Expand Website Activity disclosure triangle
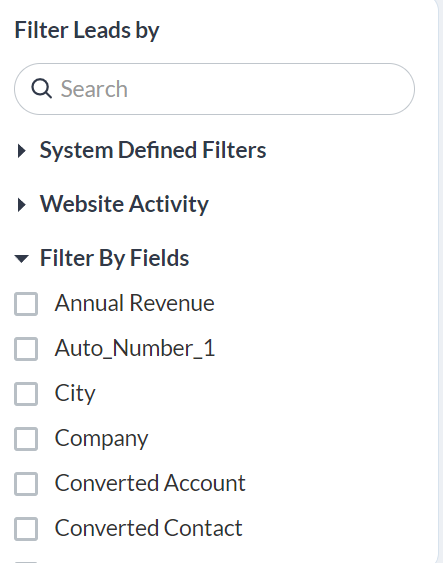The image size is (443, 563). click(22, 205)
